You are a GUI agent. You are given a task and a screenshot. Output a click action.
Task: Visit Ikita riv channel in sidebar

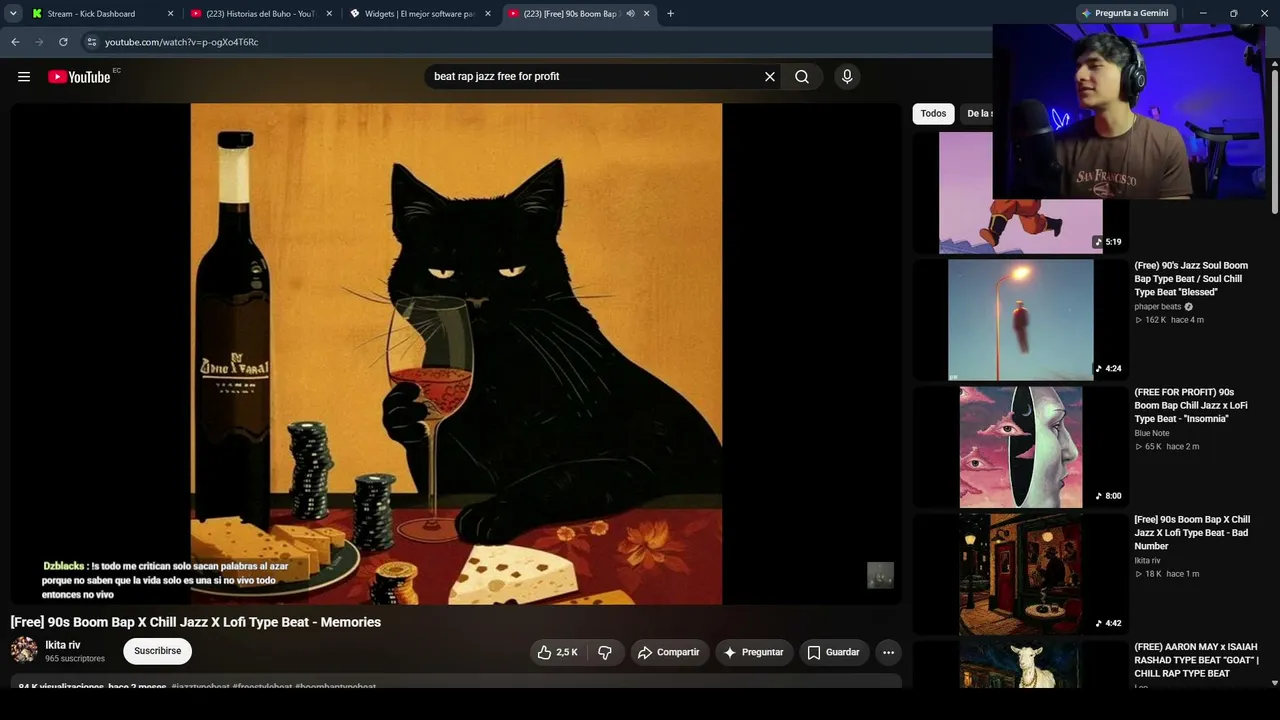point(1147,561)
